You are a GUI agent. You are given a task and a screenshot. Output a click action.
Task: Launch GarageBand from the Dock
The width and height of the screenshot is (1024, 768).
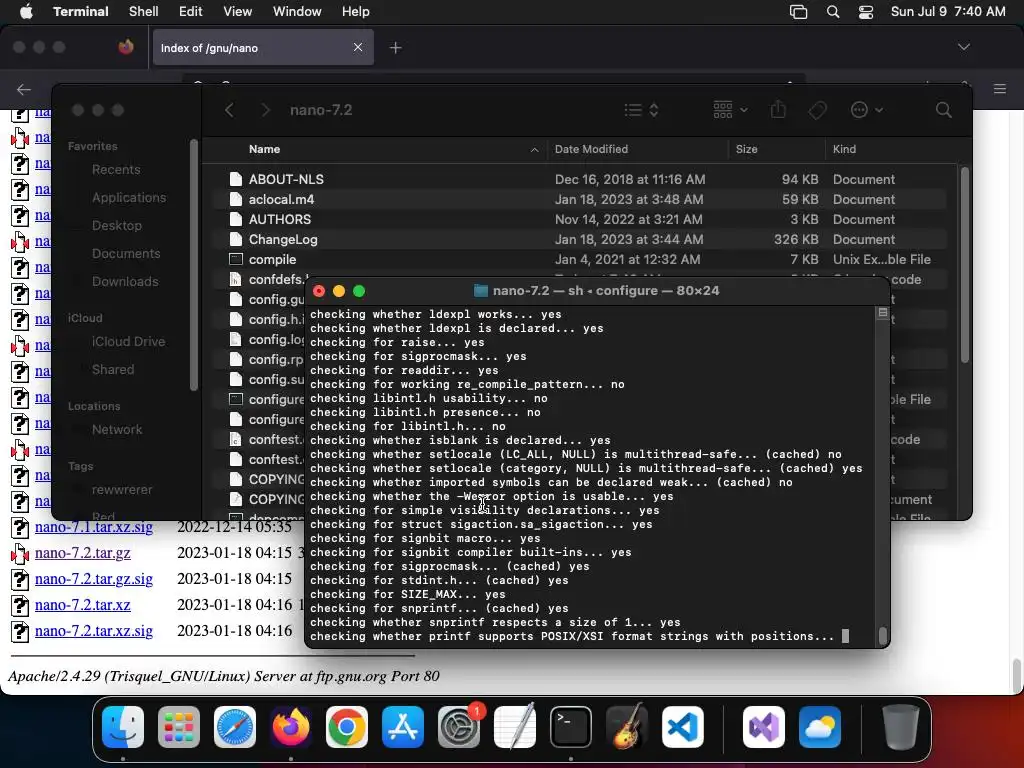coord(627,727)
